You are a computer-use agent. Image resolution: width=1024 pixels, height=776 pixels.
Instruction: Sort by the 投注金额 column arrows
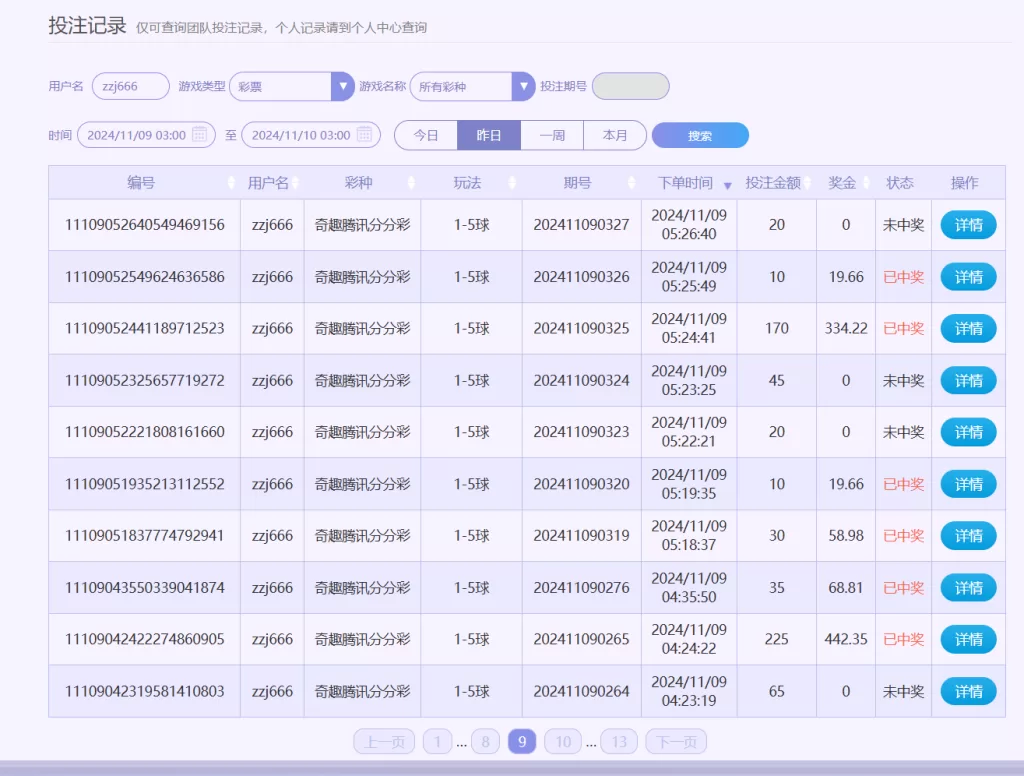pos(808,183)
